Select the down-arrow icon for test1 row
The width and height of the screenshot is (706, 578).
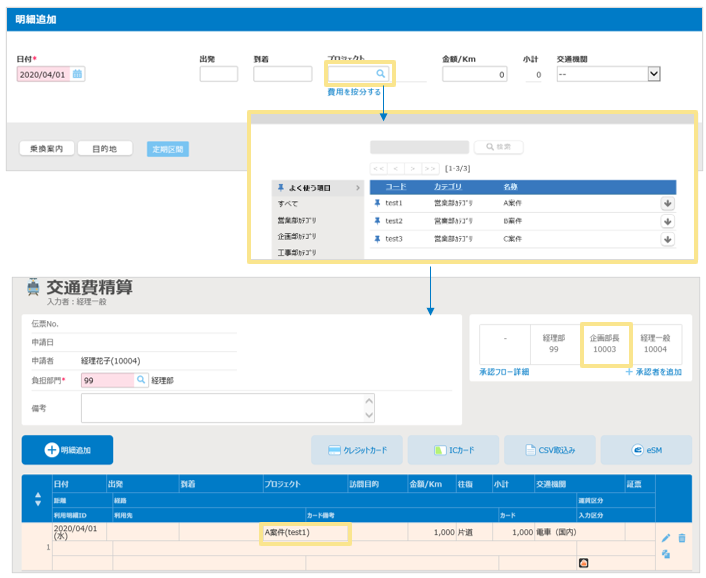pos(667,203)
